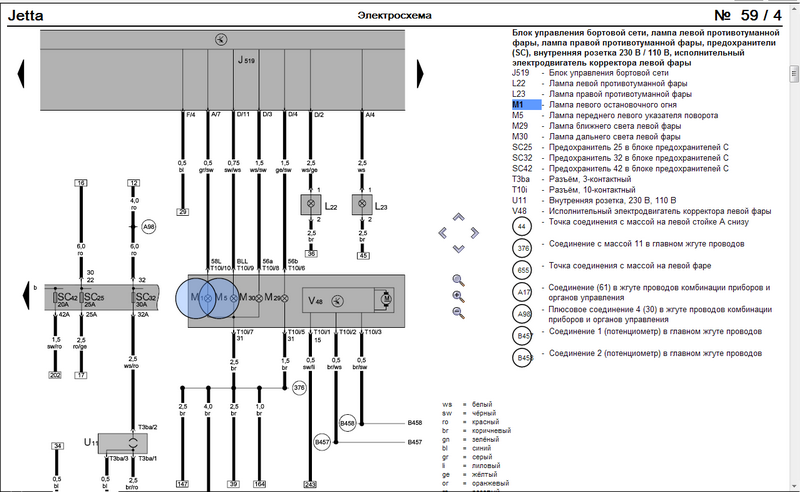Image resolution: width=800 pixels, height=492 pixels.
Task: Click the legend circle numbered 655
Action: 523,270
